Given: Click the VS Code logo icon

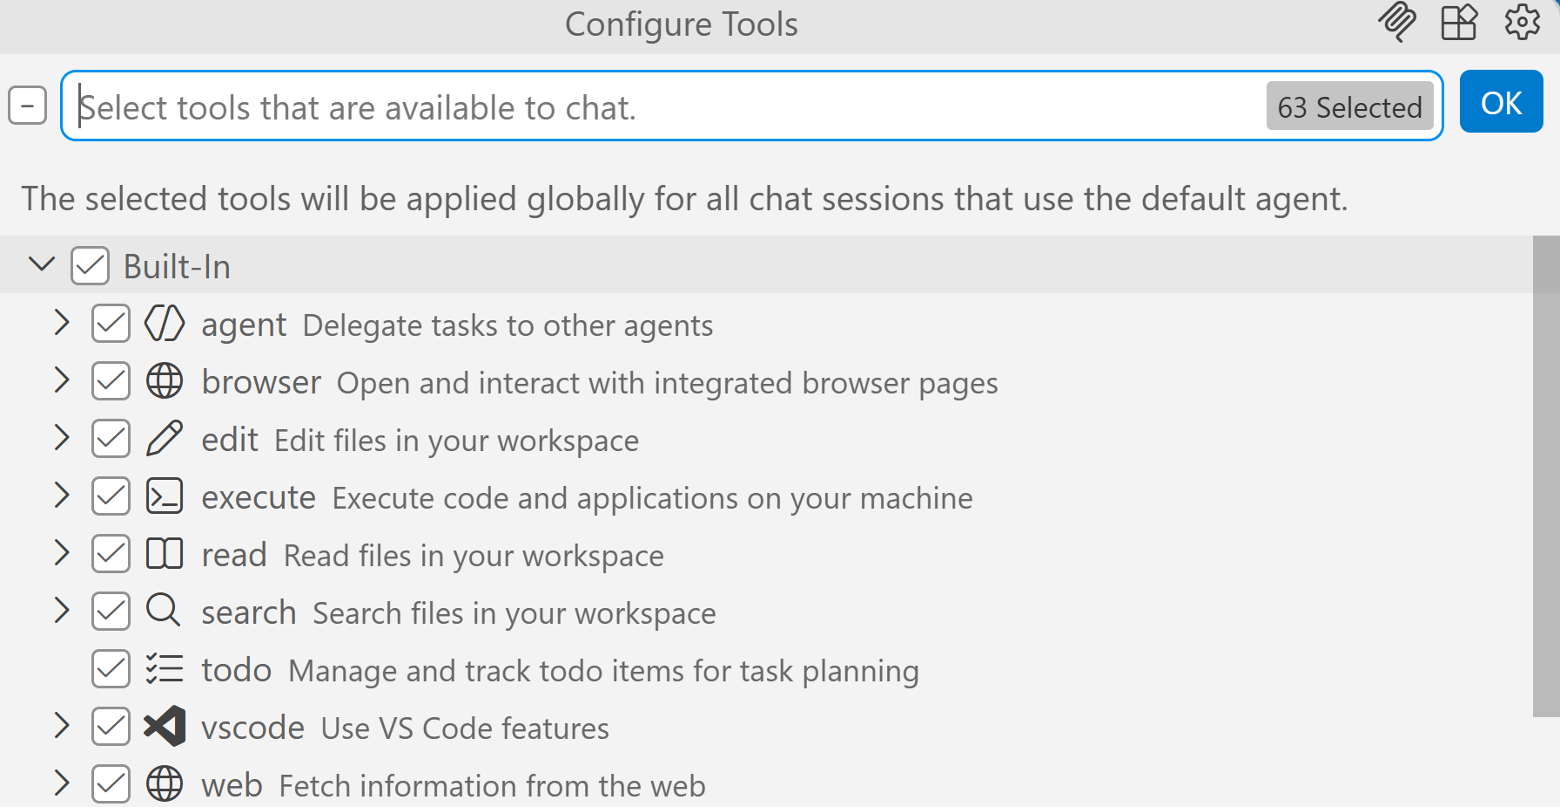Looking at the screenshot, I should point(165,727).
